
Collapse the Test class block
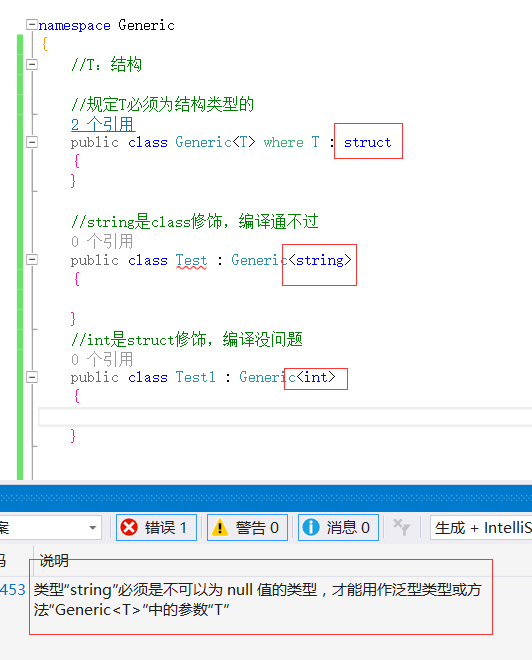pyautogui.click(x=32, y=260)
